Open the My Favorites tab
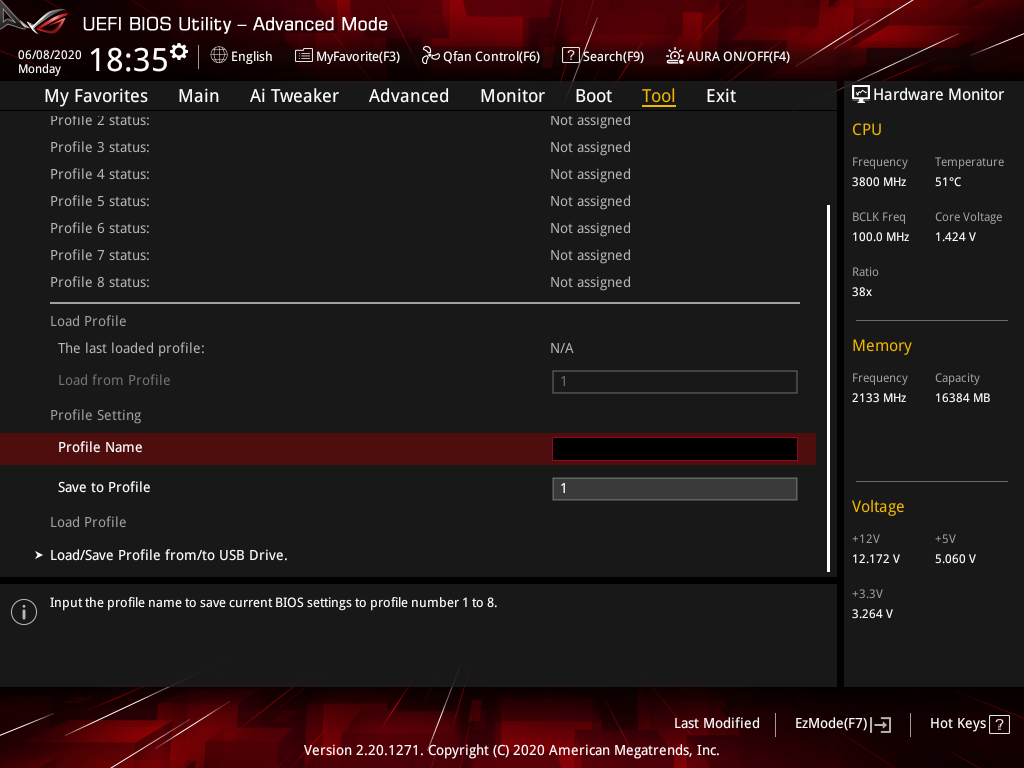Viewport: 1024px width, 768px height. tap(96, 96)
